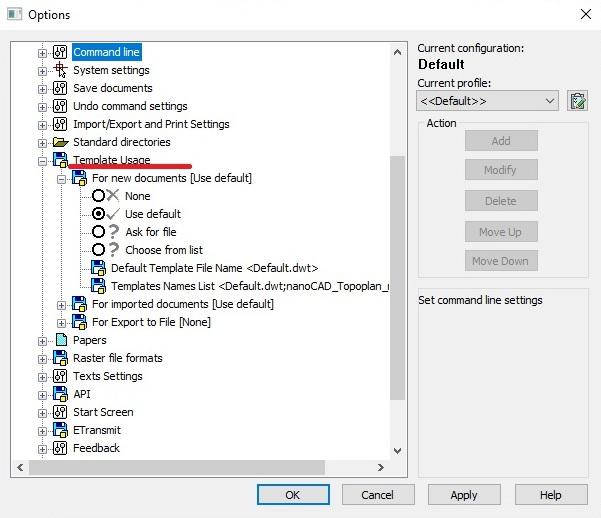Click the Papers page icon
This screenshot has height=518, width=601.
60,340
